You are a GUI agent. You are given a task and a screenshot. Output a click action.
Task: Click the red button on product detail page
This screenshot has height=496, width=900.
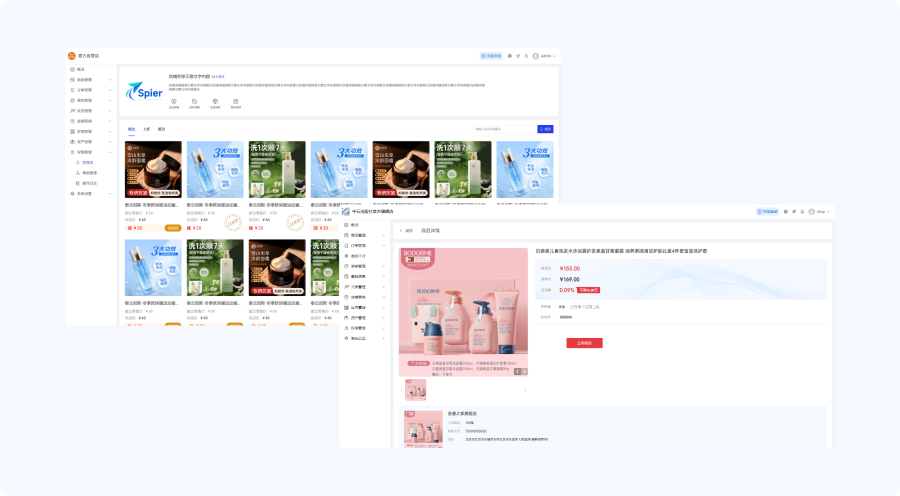point(584,342)
